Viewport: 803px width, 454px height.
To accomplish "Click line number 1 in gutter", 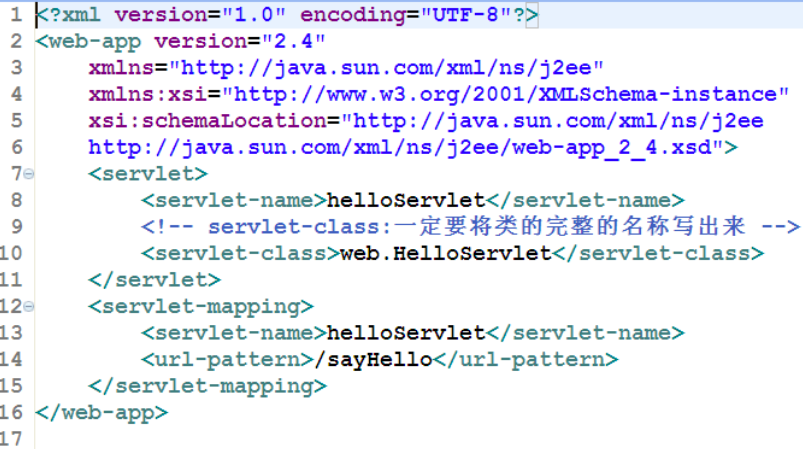I will point(16,15).
